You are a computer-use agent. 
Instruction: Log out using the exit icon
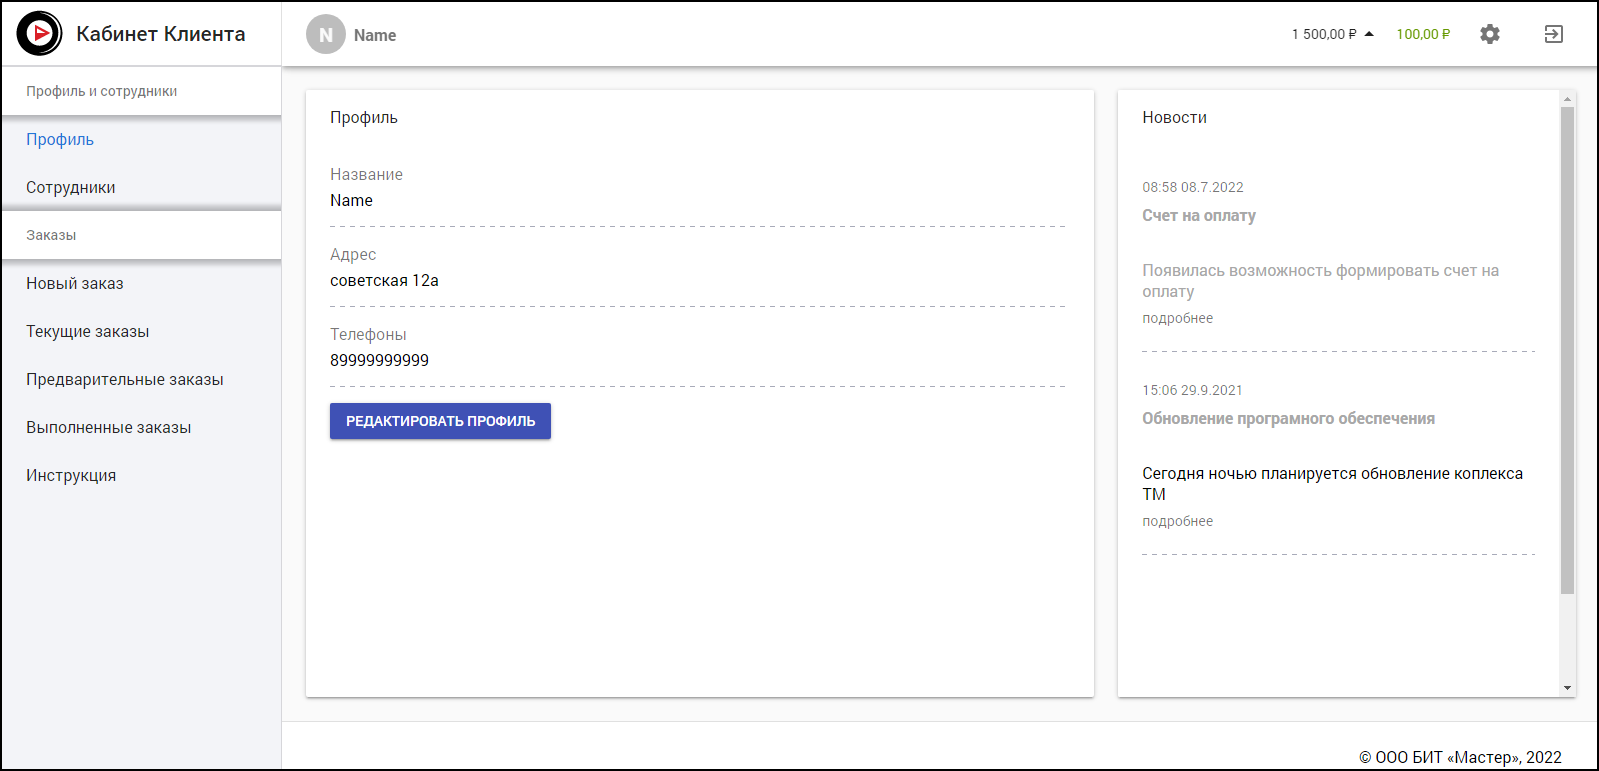click(1553, 34)
